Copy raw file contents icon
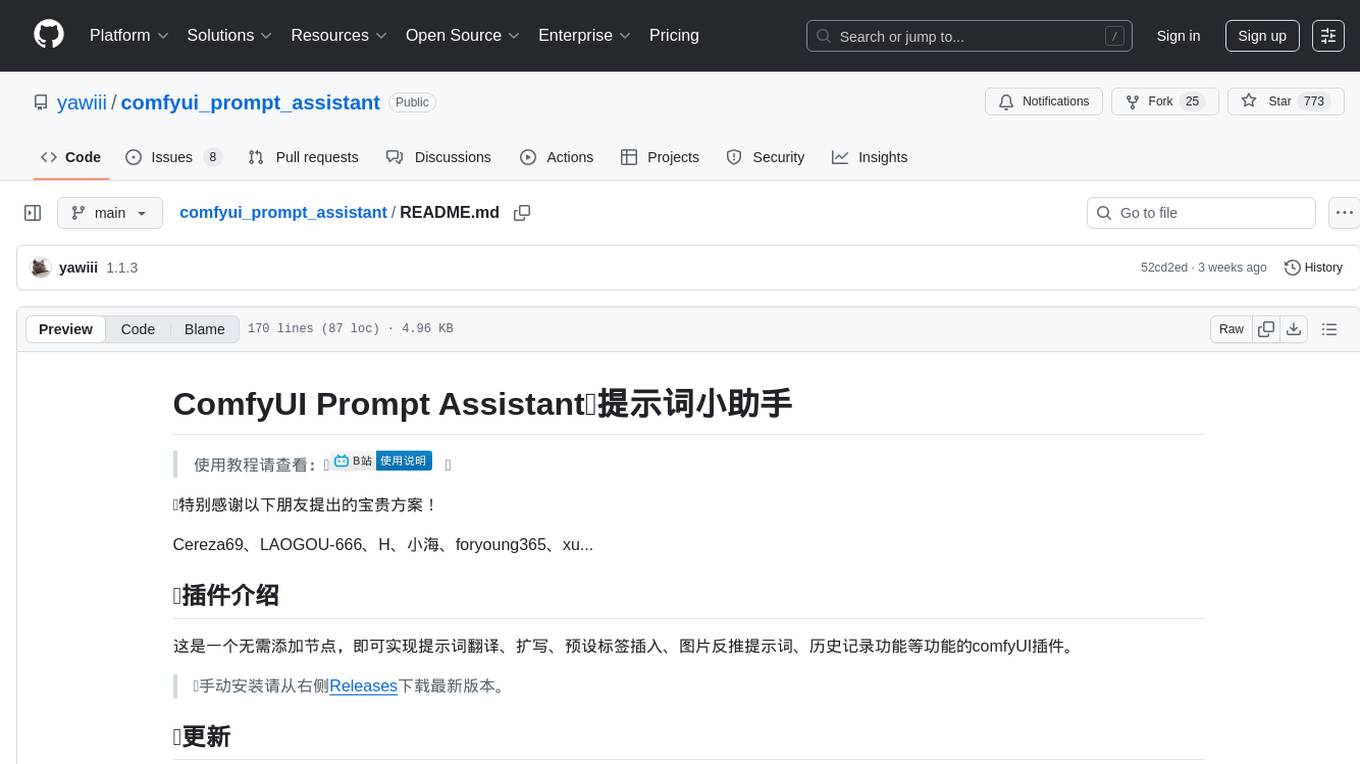Image resolution: width=1360 pixels, height=764 pixels. tap(1266, 329)
